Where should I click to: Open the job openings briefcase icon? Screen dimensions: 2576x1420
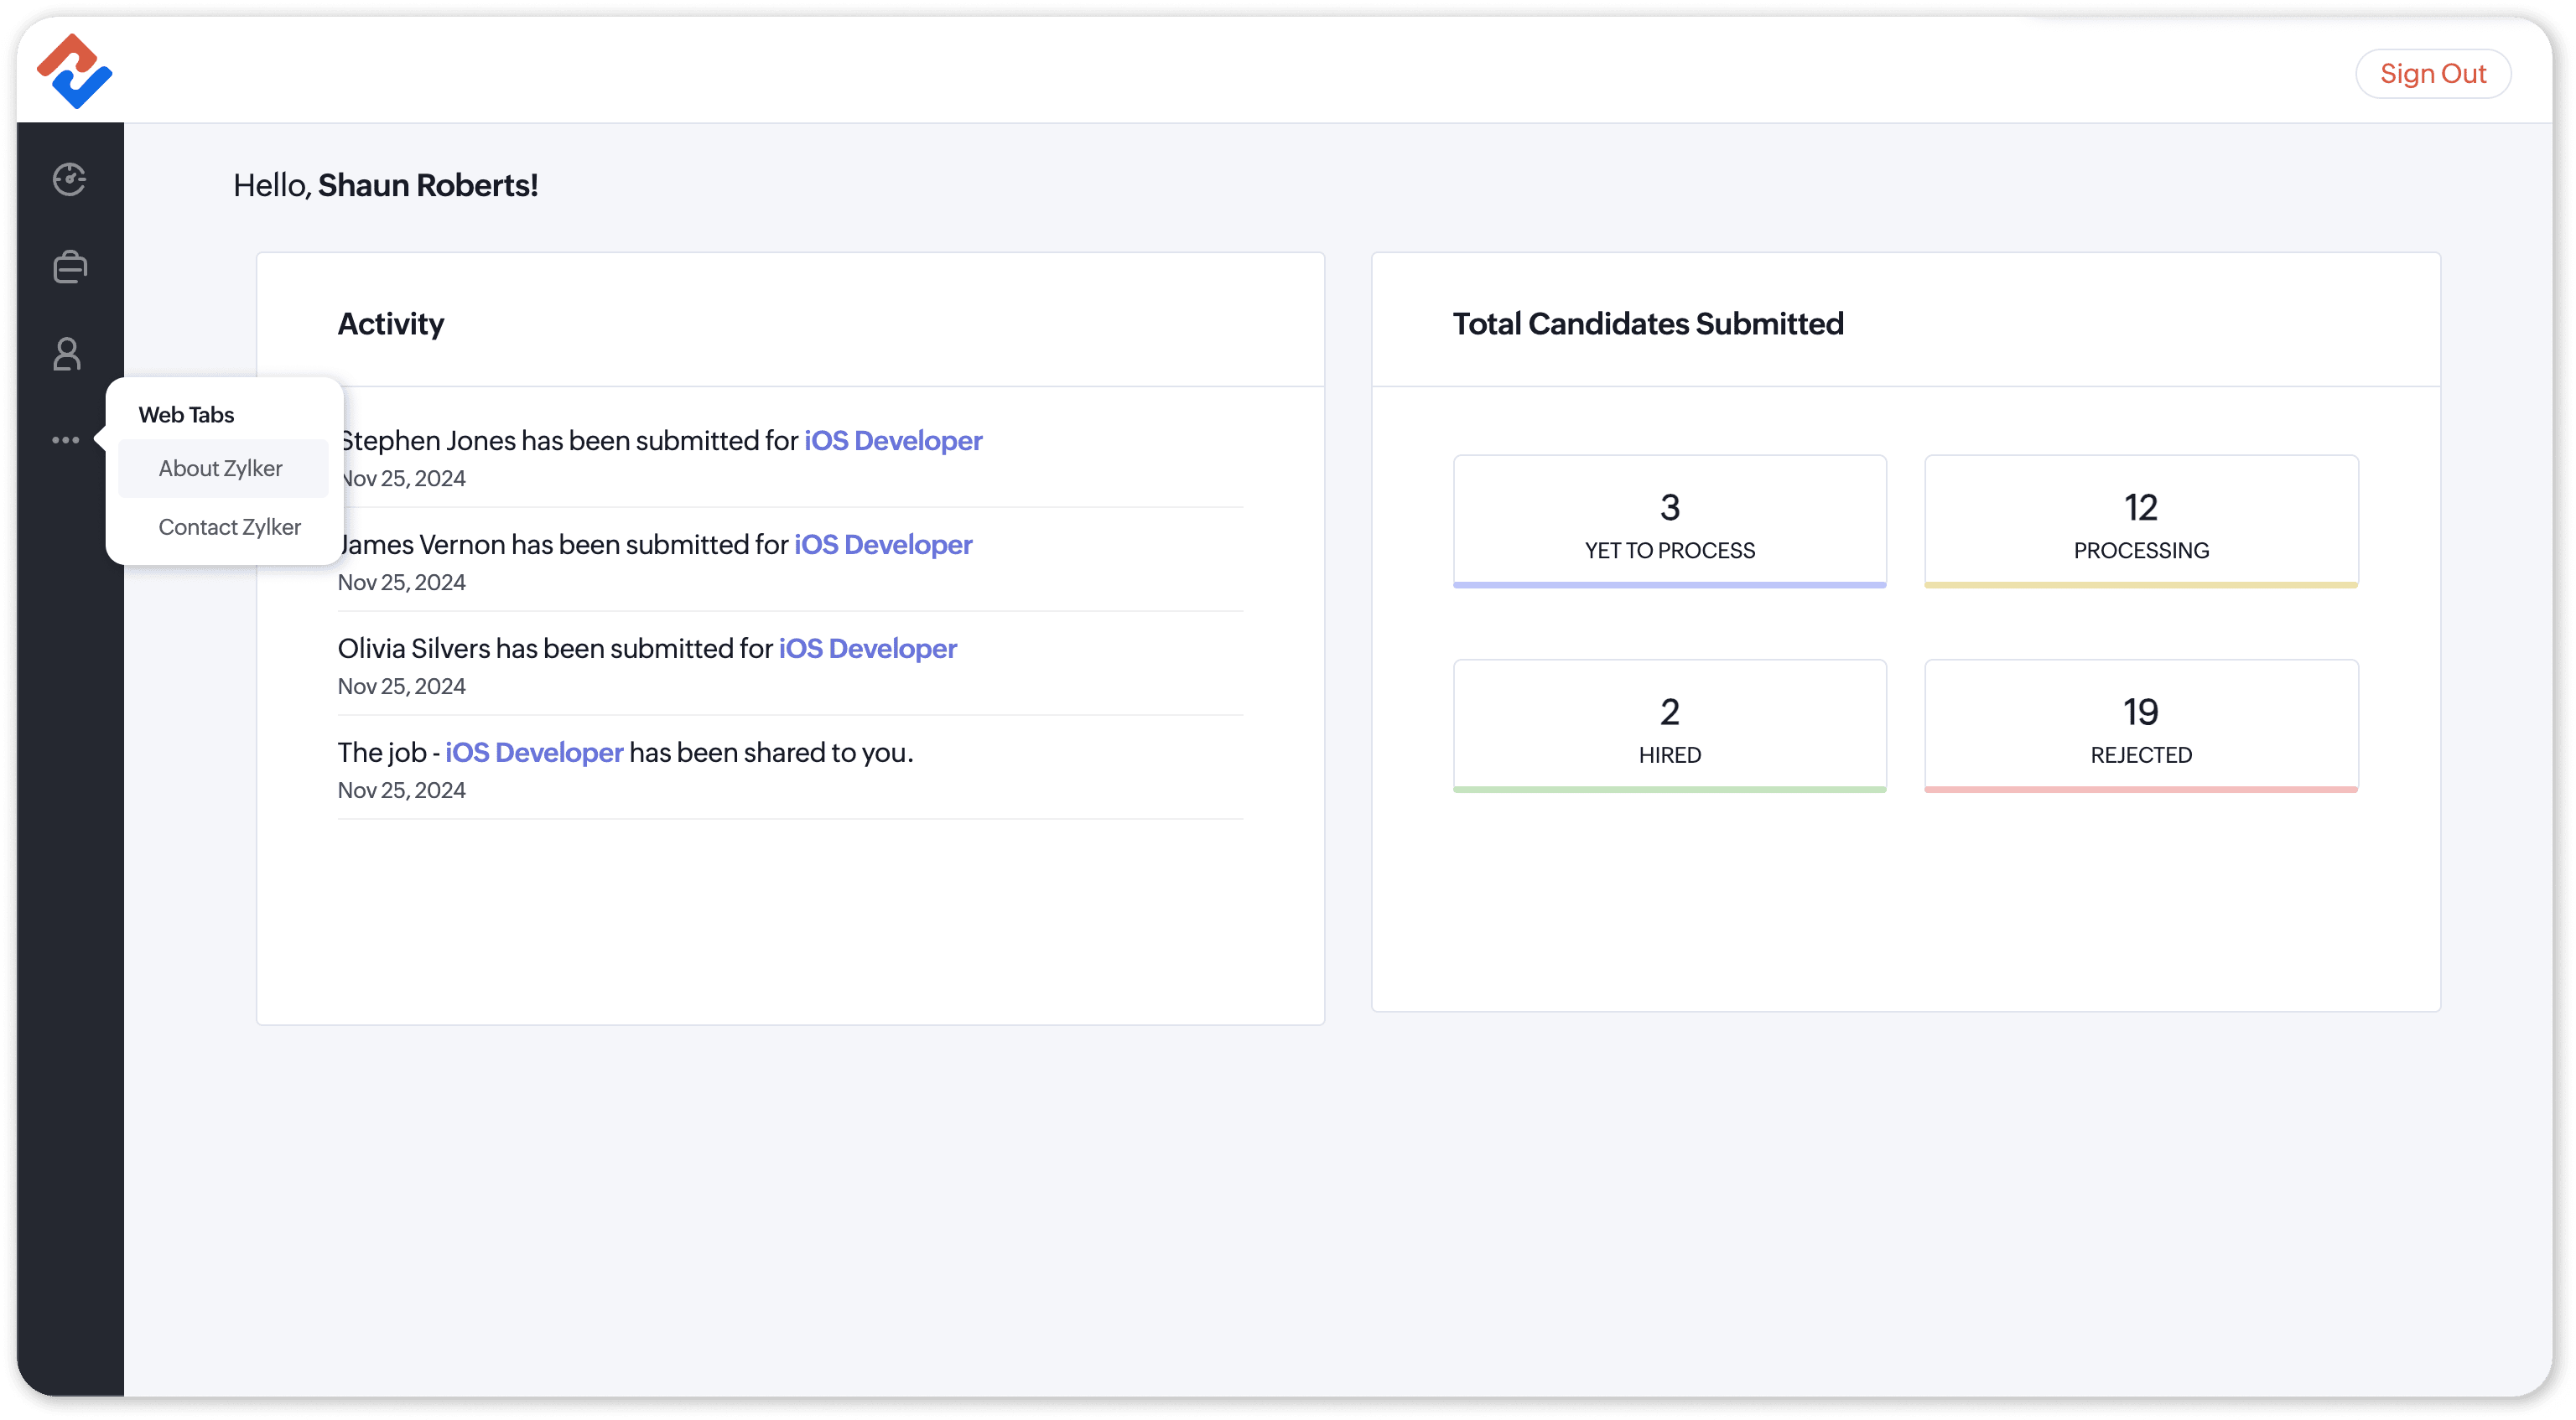point(69,267)
